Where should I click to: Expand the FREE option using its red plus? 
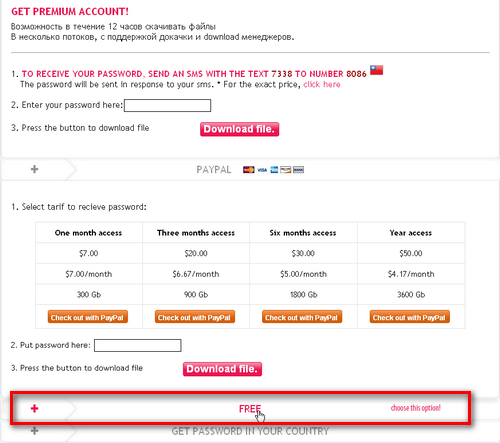34,408
